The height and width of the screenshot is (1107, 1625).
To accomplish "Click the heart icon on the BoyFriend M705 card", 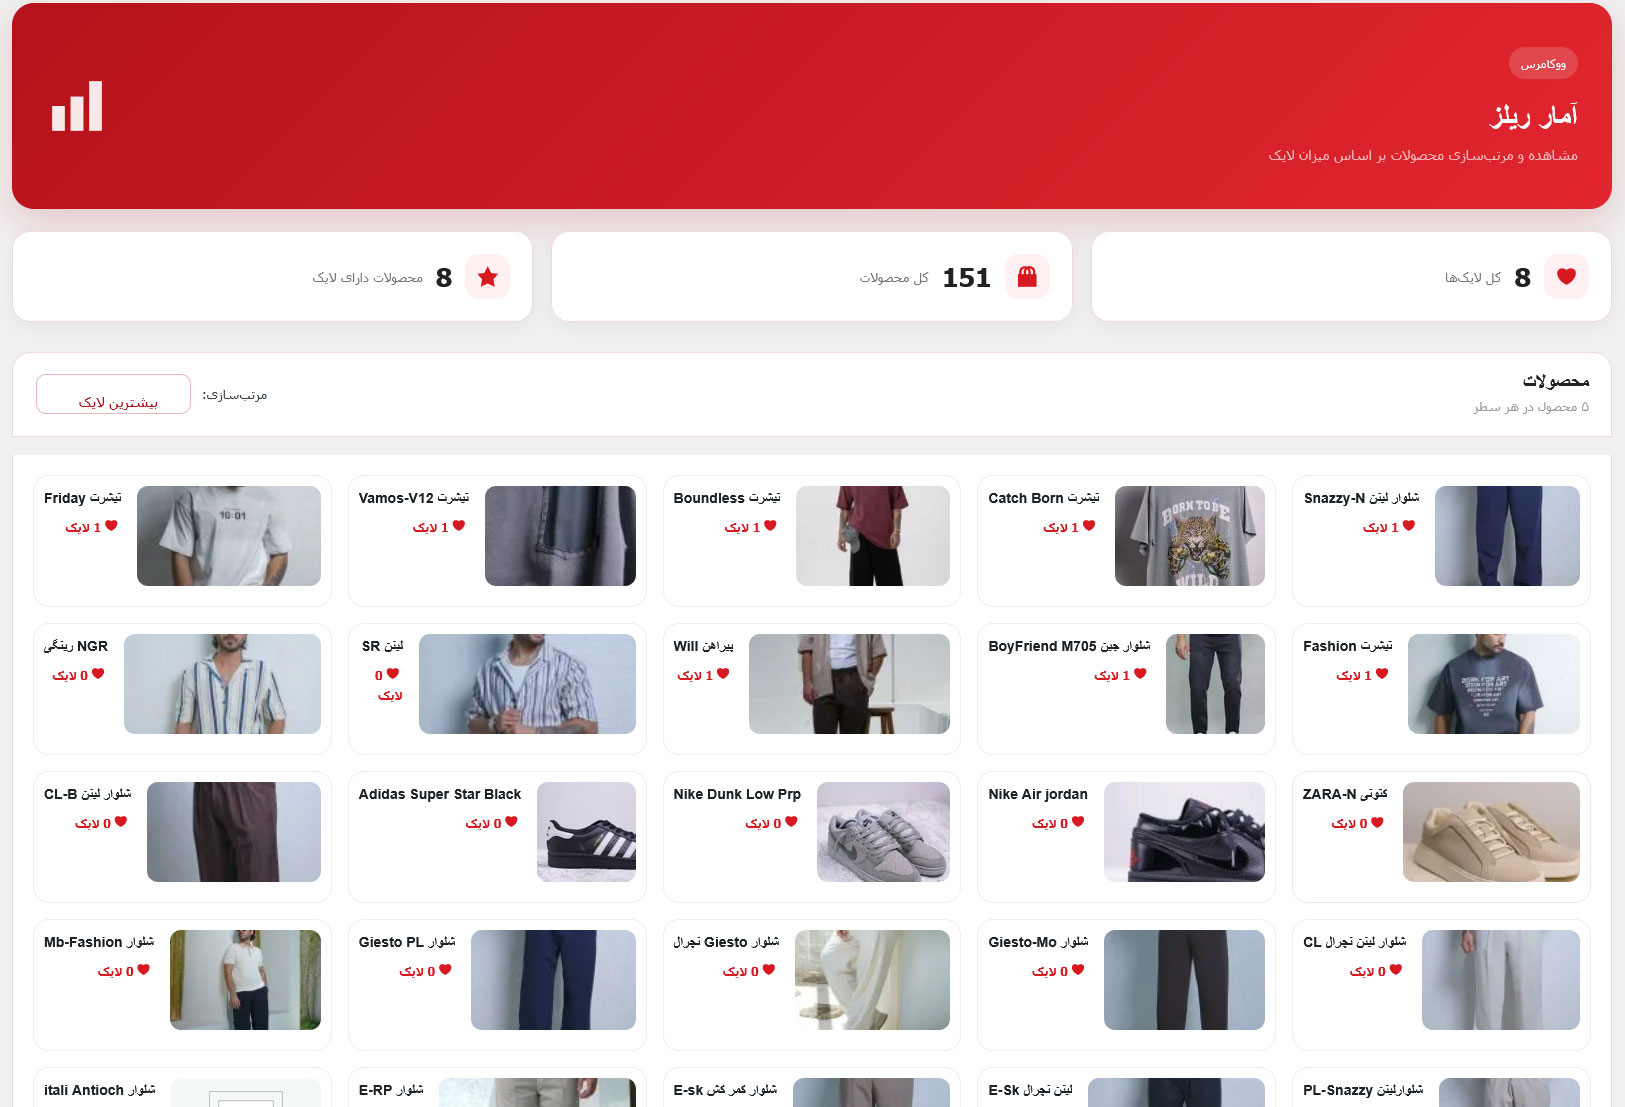I will tap(1140, 674).
